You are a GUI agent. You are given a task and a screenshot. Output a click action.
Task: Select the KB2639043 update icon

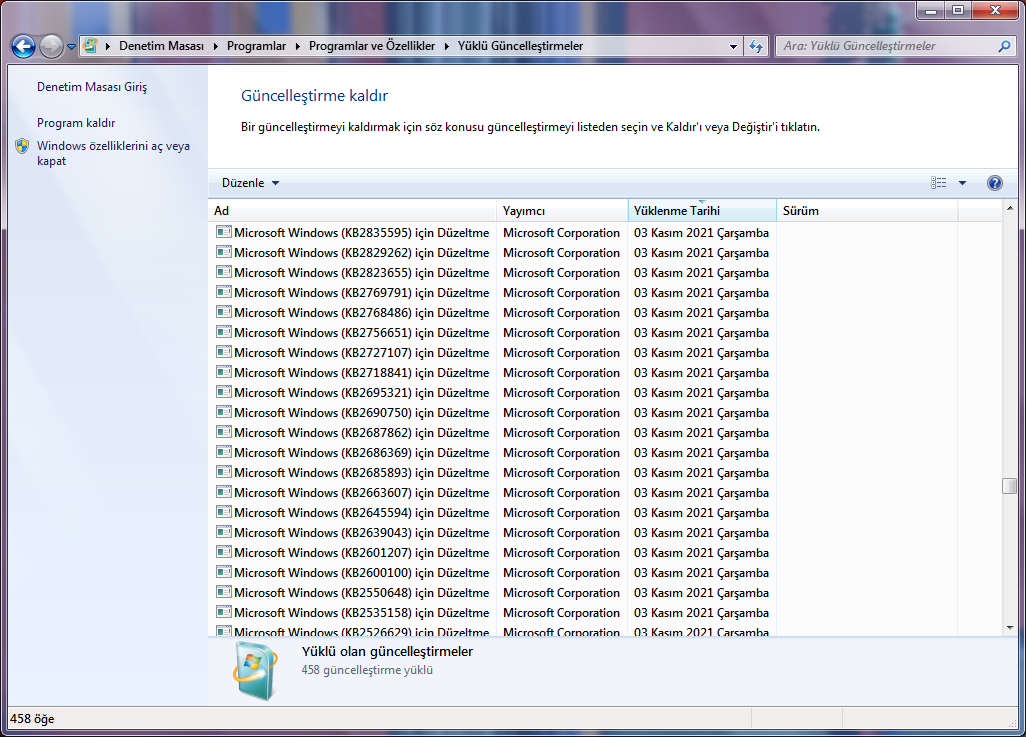coord(224,532)
